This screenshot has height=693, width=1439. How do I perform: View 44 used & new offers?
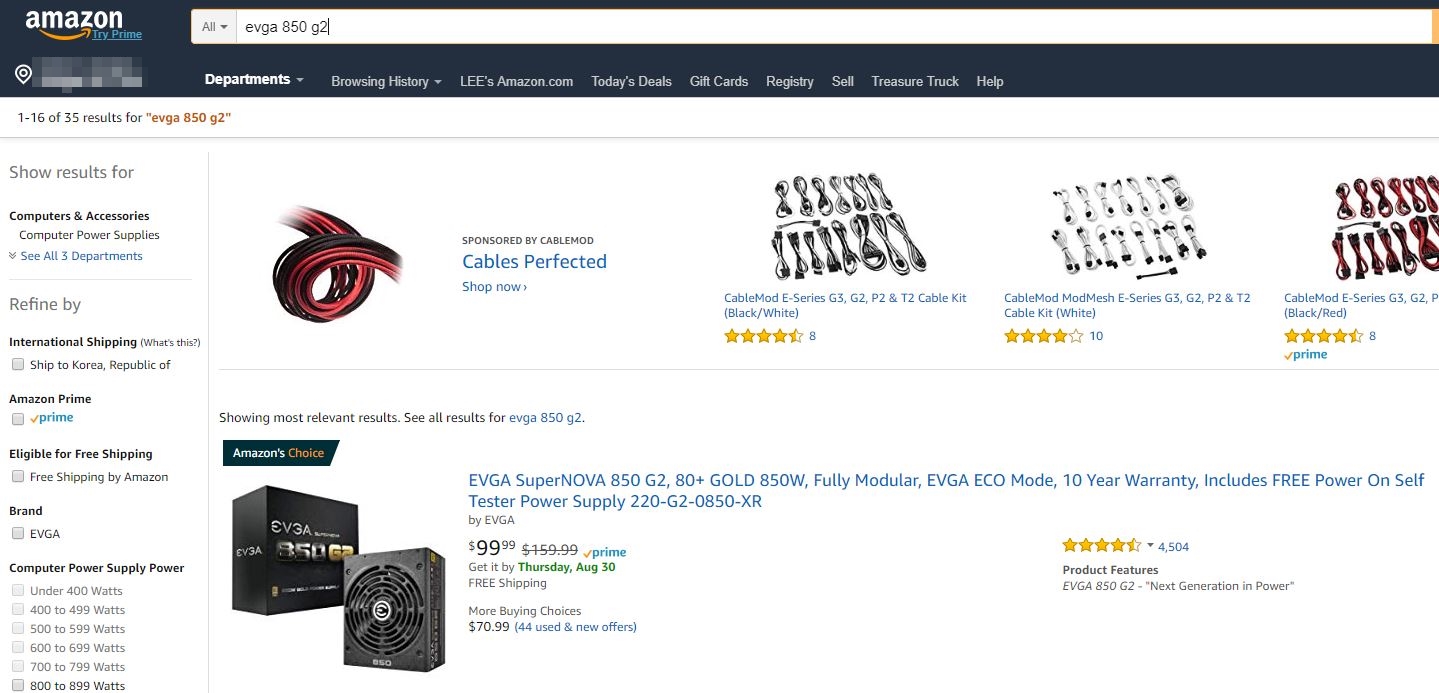click(575, 627)
